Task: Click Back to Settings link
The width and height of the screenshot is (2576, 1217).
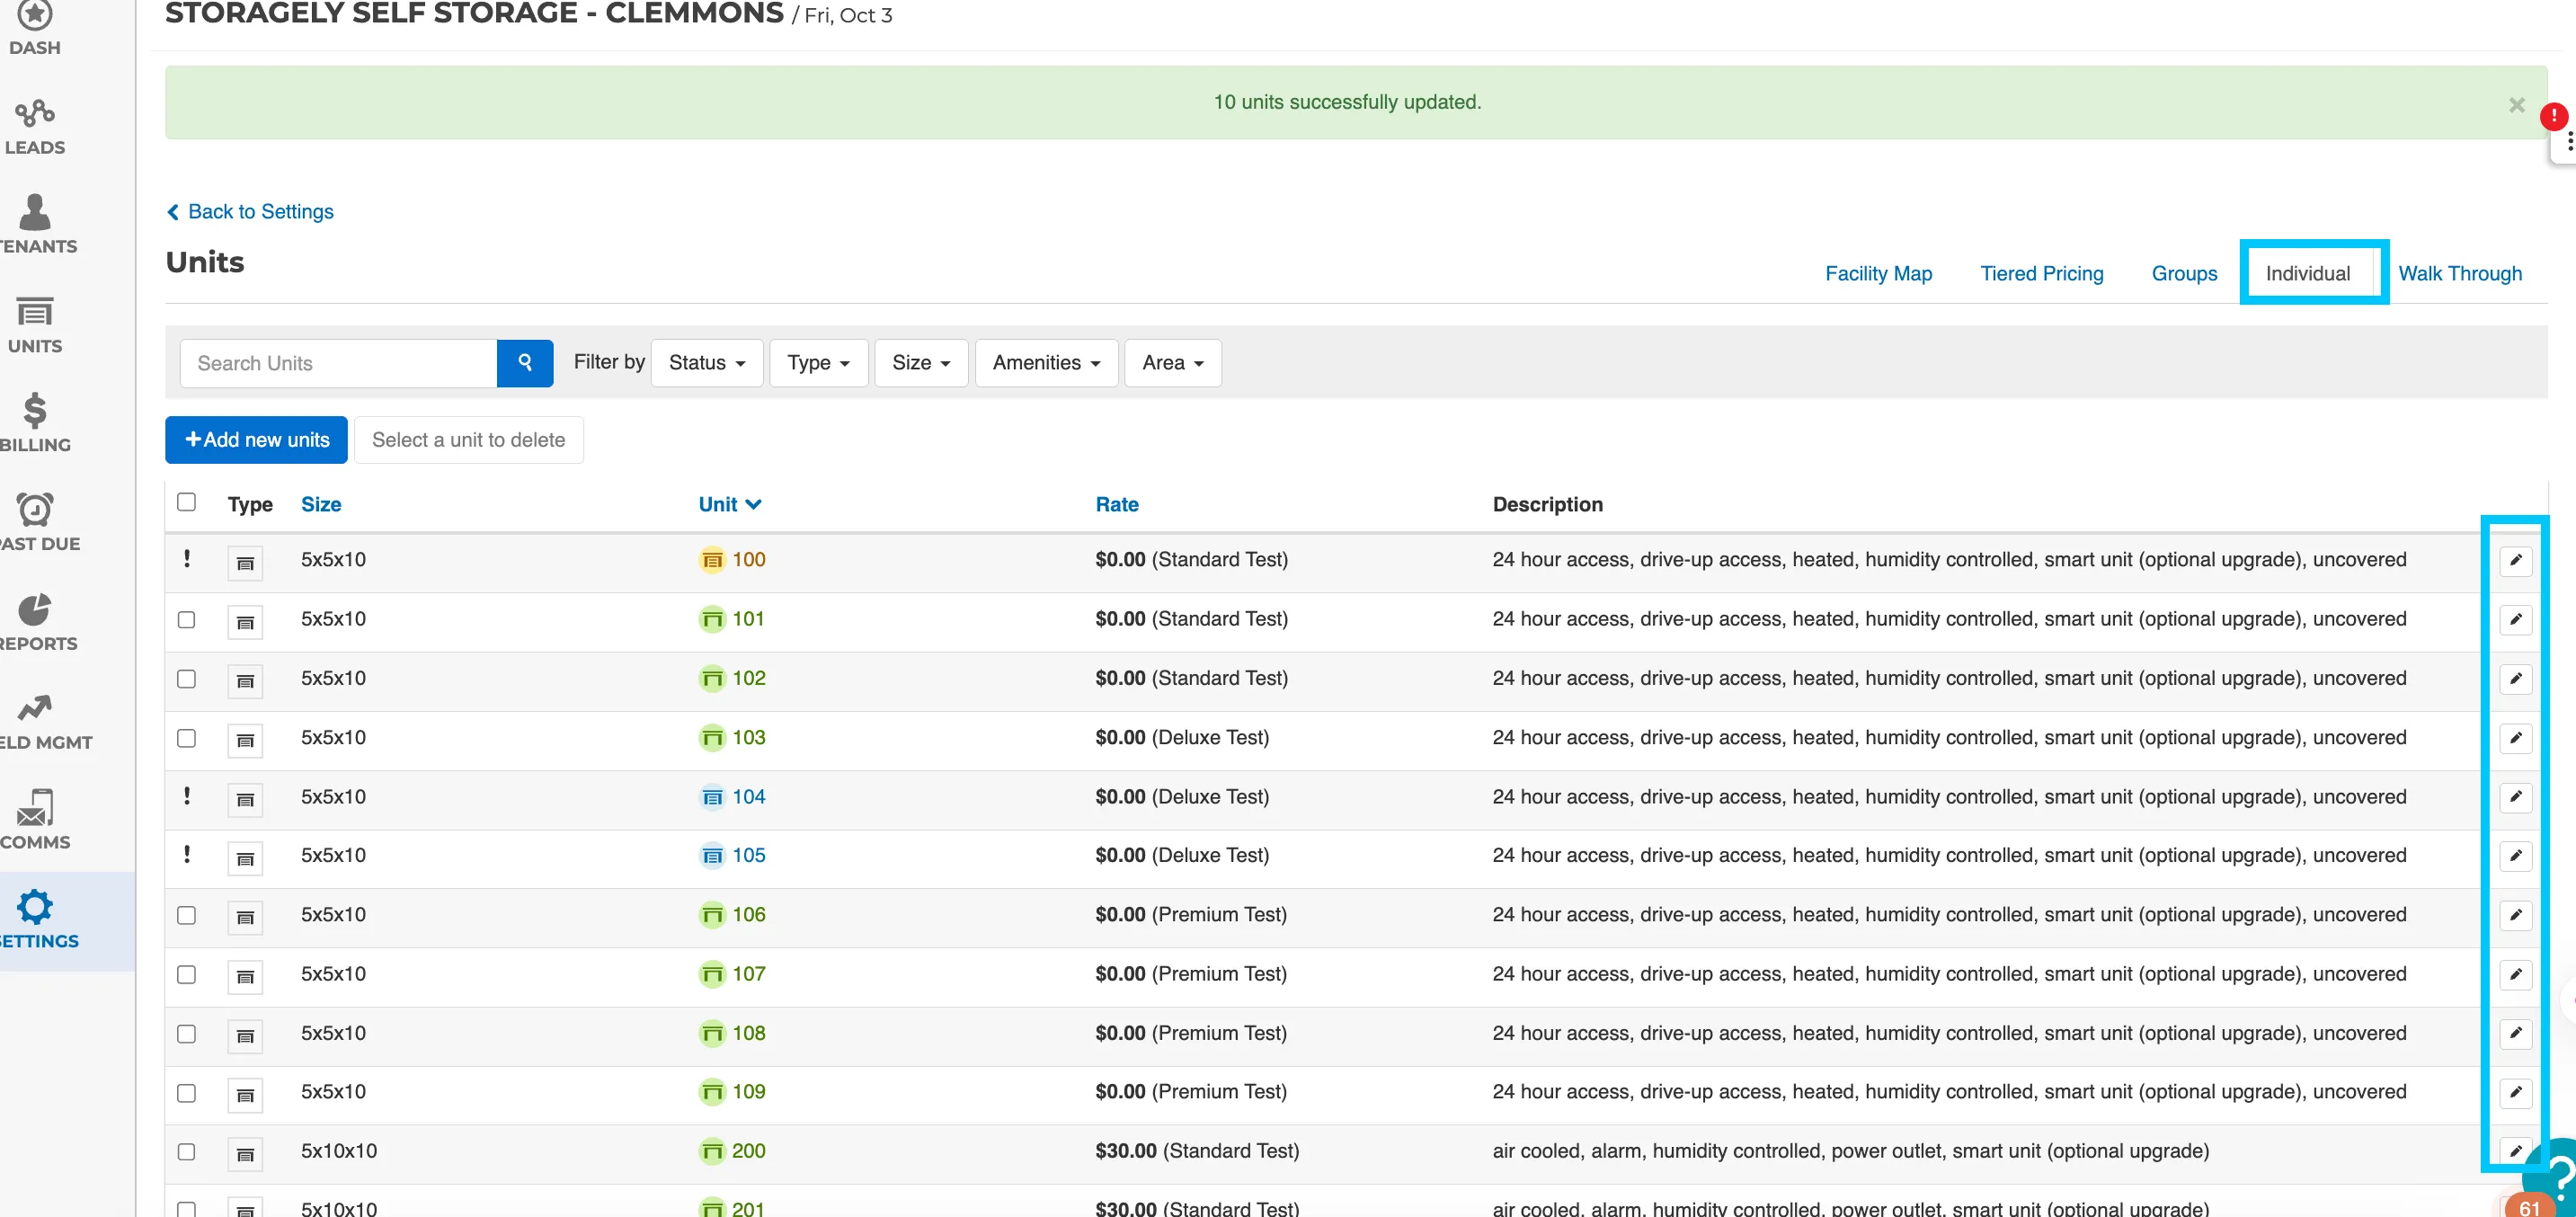Action: [x=250, y=212]
